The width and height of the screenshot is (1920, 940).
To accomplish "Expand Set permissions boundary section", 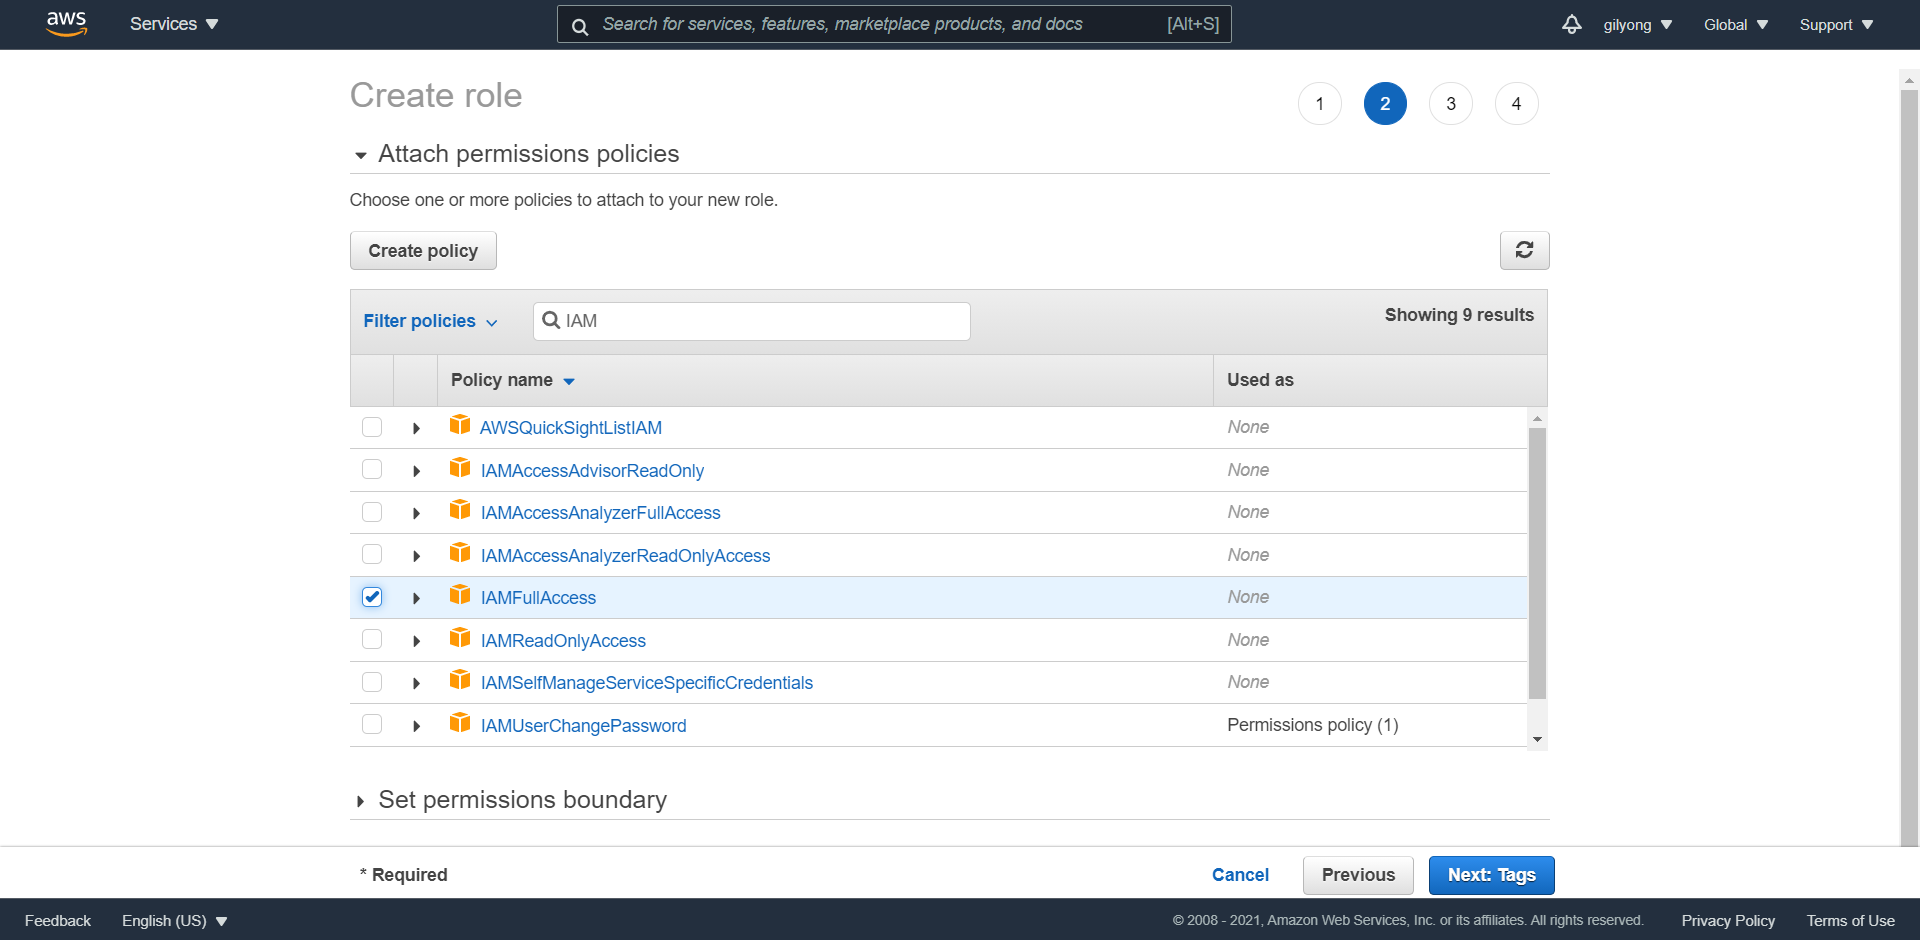I will coord(361,801).
